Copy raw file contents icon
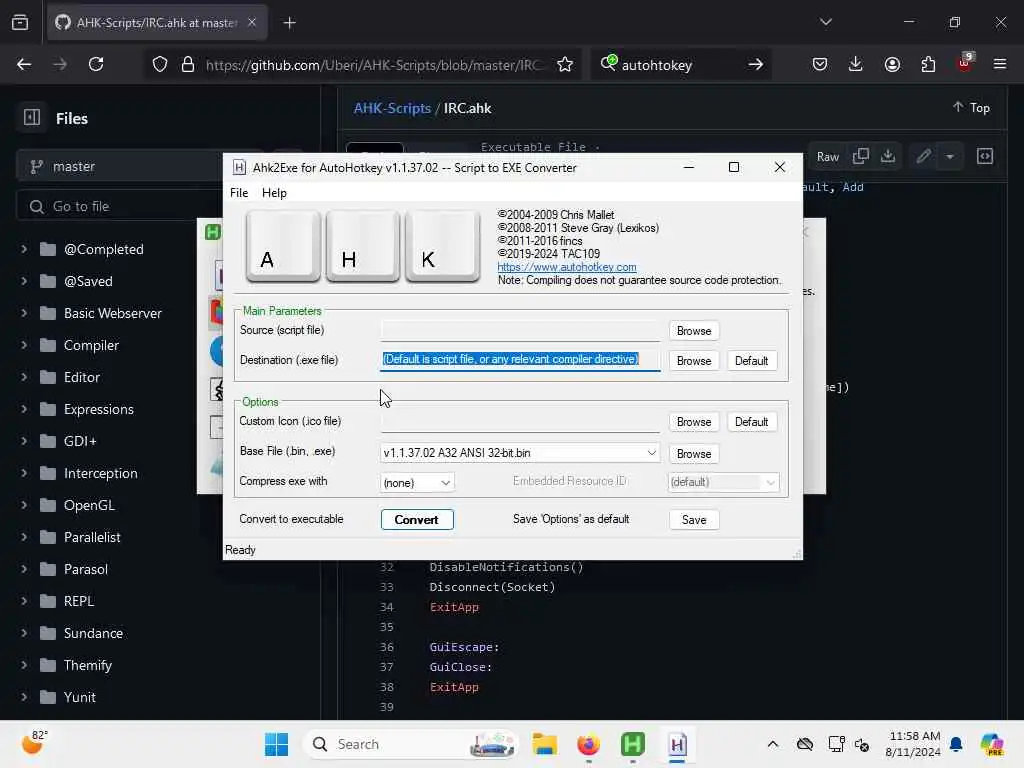Viewport: 1024px width, 768px height. click(x=860, y=156)
